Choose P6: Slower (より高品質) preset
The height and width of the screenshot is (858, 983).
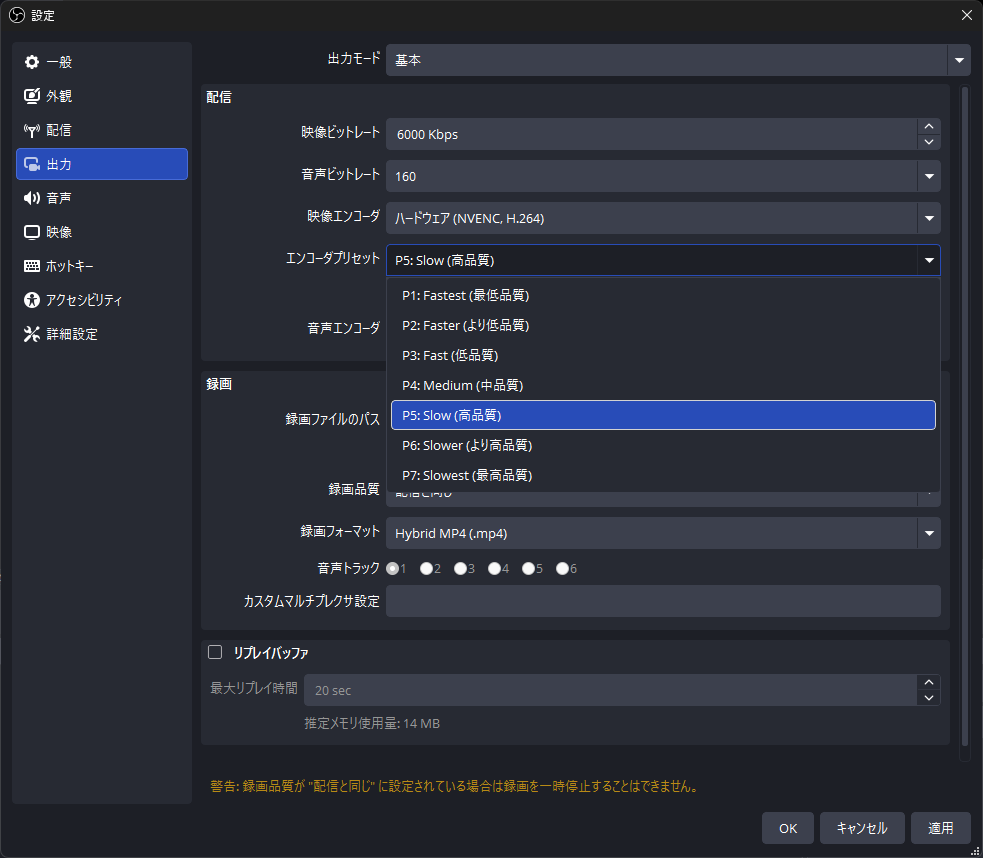(663, 446)
